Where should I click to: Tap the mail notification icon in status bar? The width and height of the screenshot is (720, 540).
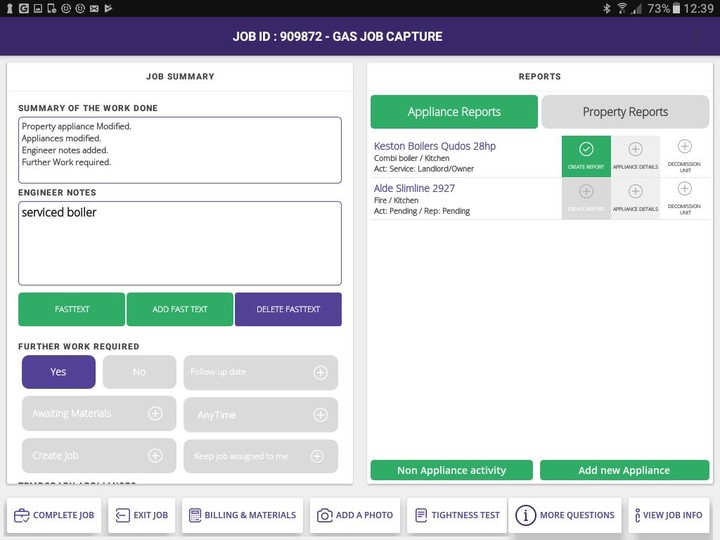[x=94, y=8]
